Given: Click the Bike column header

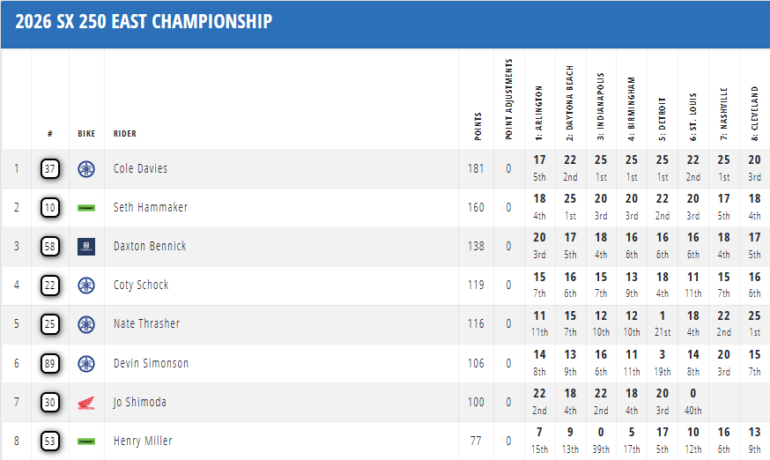Looking at the screenshot, I should (x=87, y=133).
